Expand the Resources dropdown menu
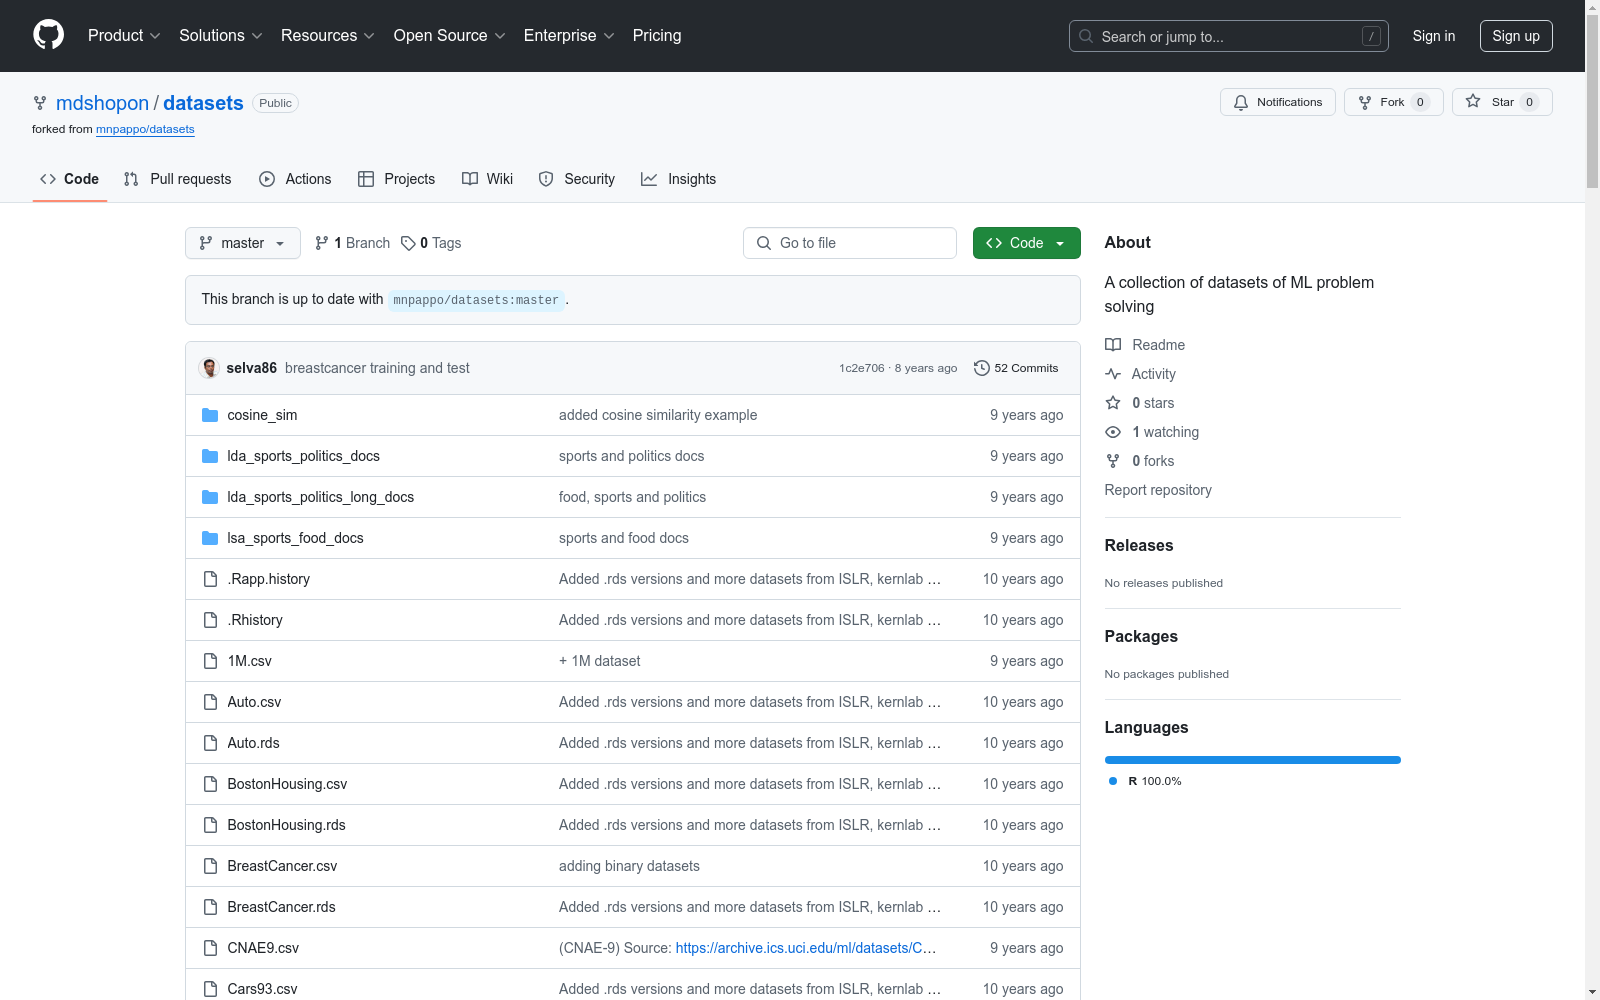The image size is (1600, 1000). 328,36
